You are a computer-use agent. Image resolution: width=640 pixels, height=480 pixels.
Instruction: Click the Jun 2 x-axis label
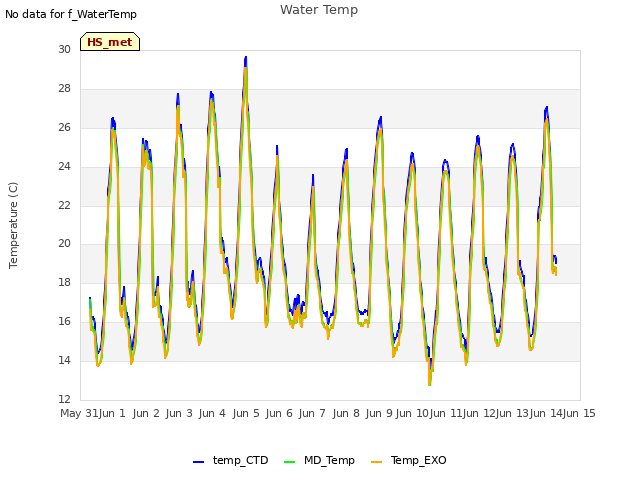click(146, 413)
